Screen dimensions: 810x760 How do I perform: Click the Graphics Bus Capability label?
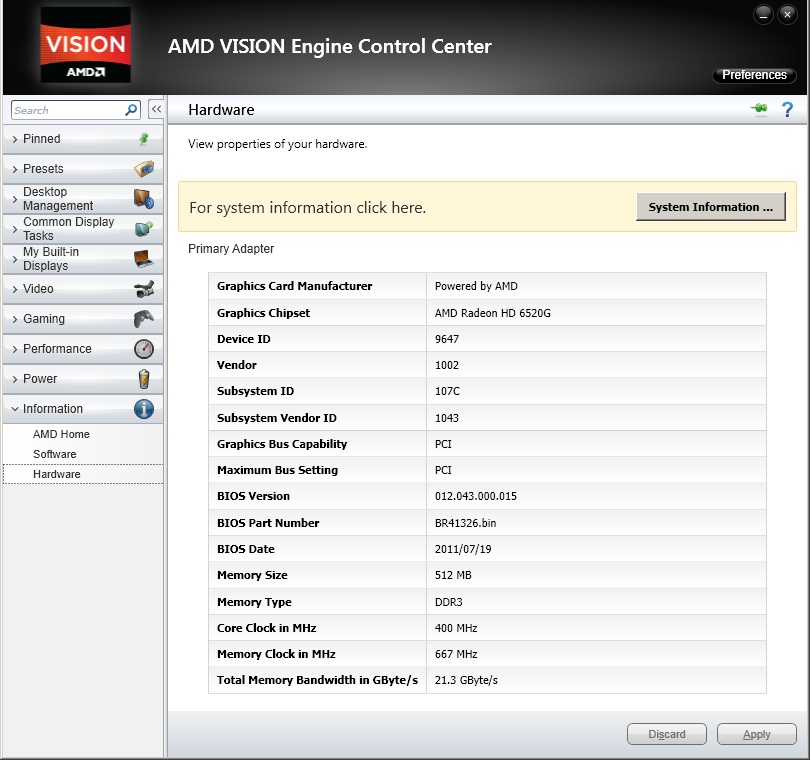282,444
